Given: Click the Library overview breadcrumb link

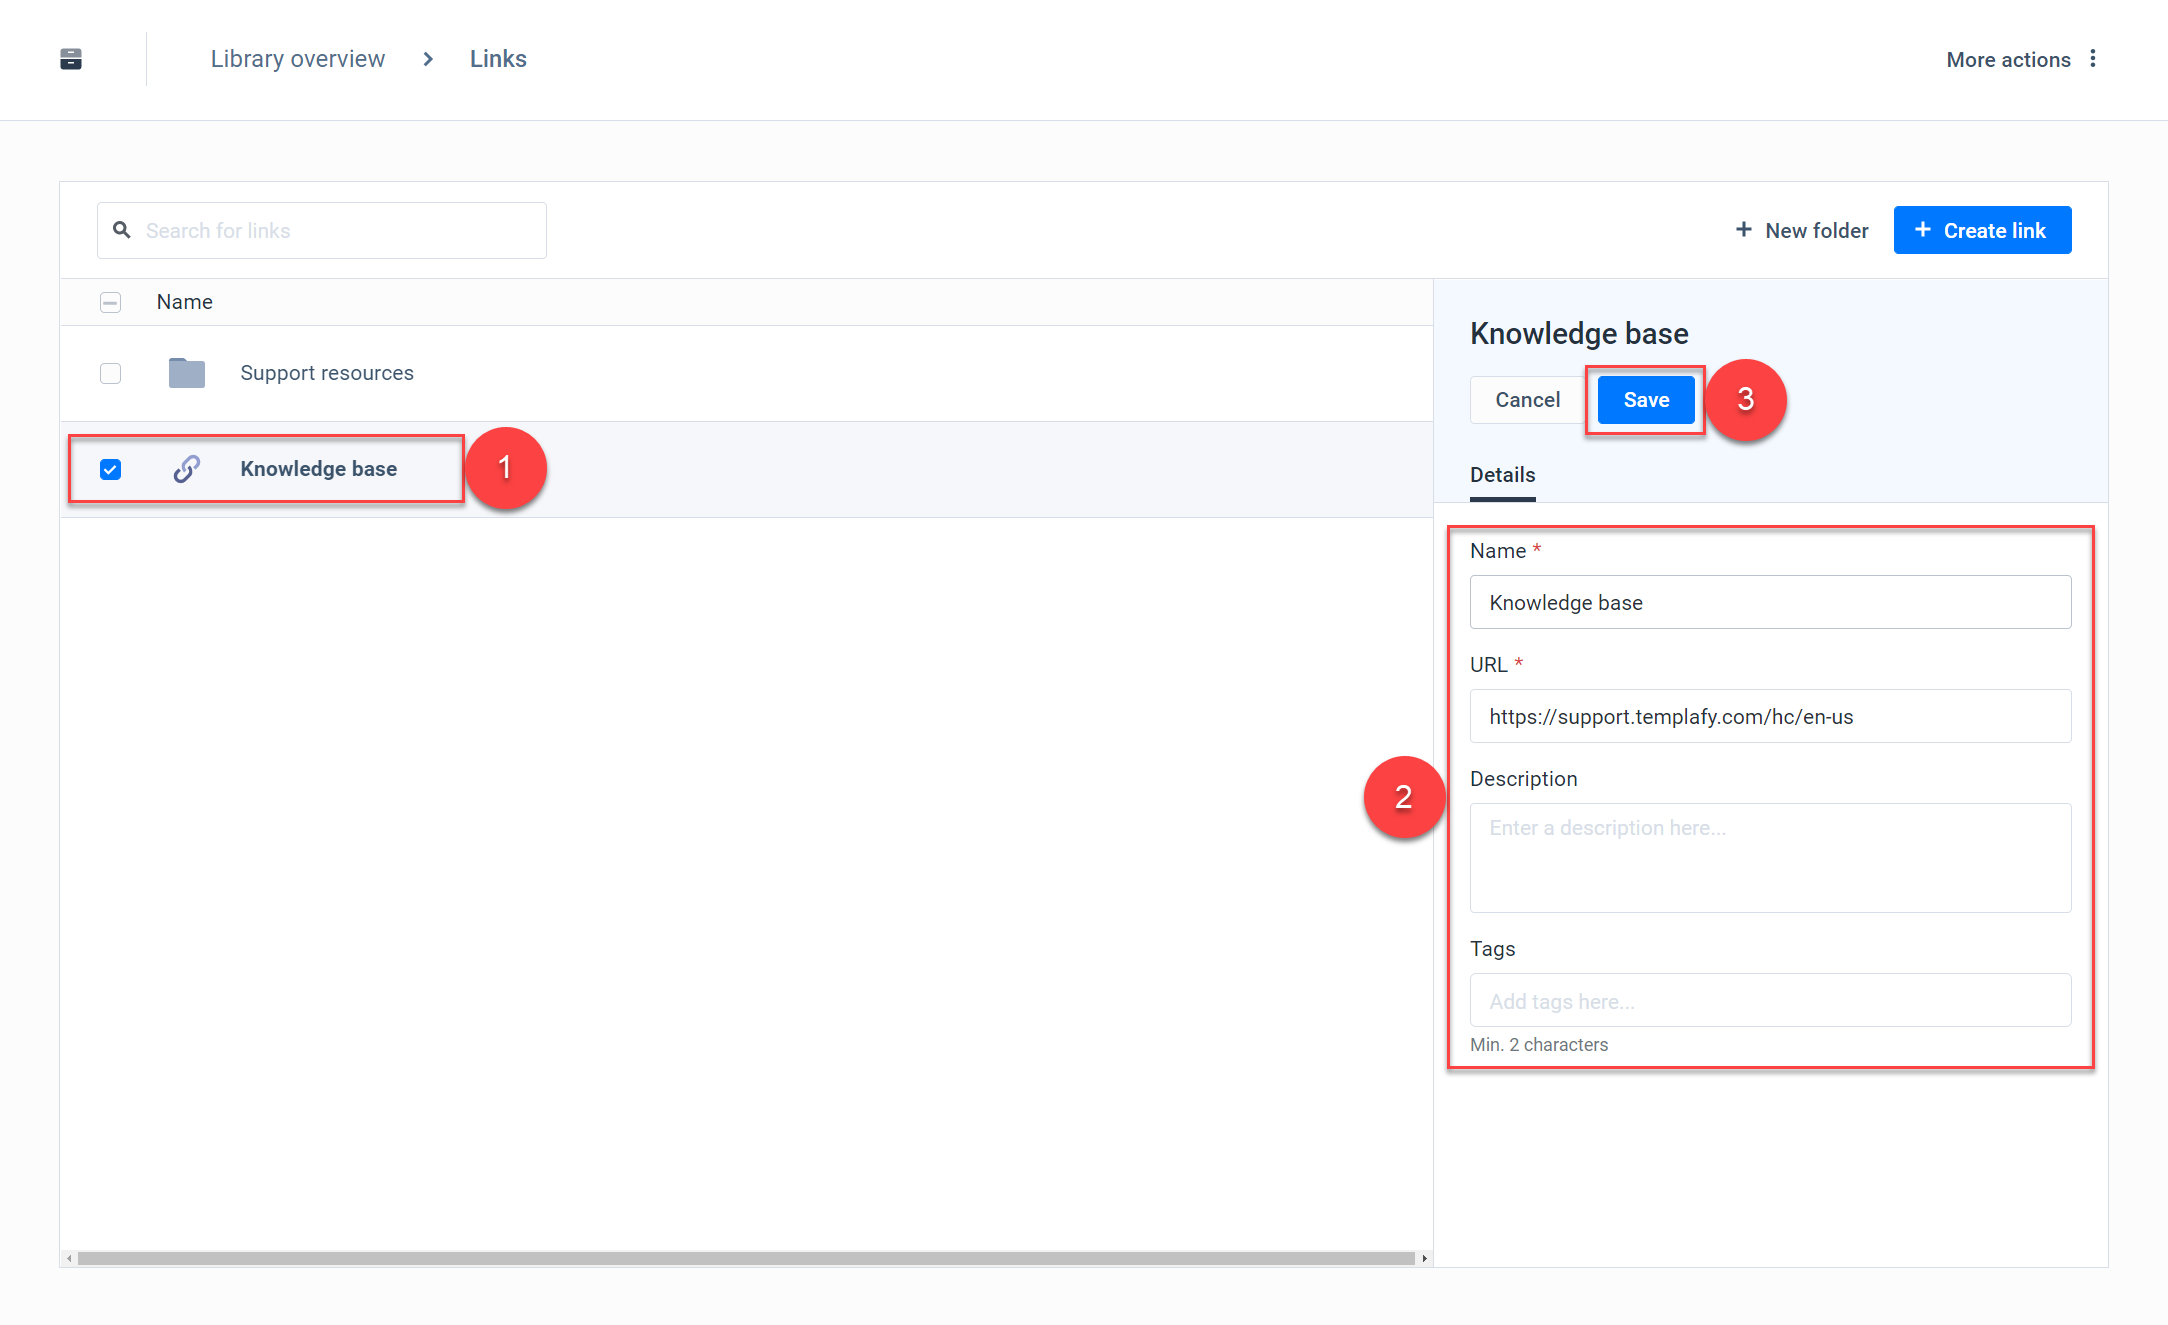Looking at the screenshot, I should [x=297, y=59].
